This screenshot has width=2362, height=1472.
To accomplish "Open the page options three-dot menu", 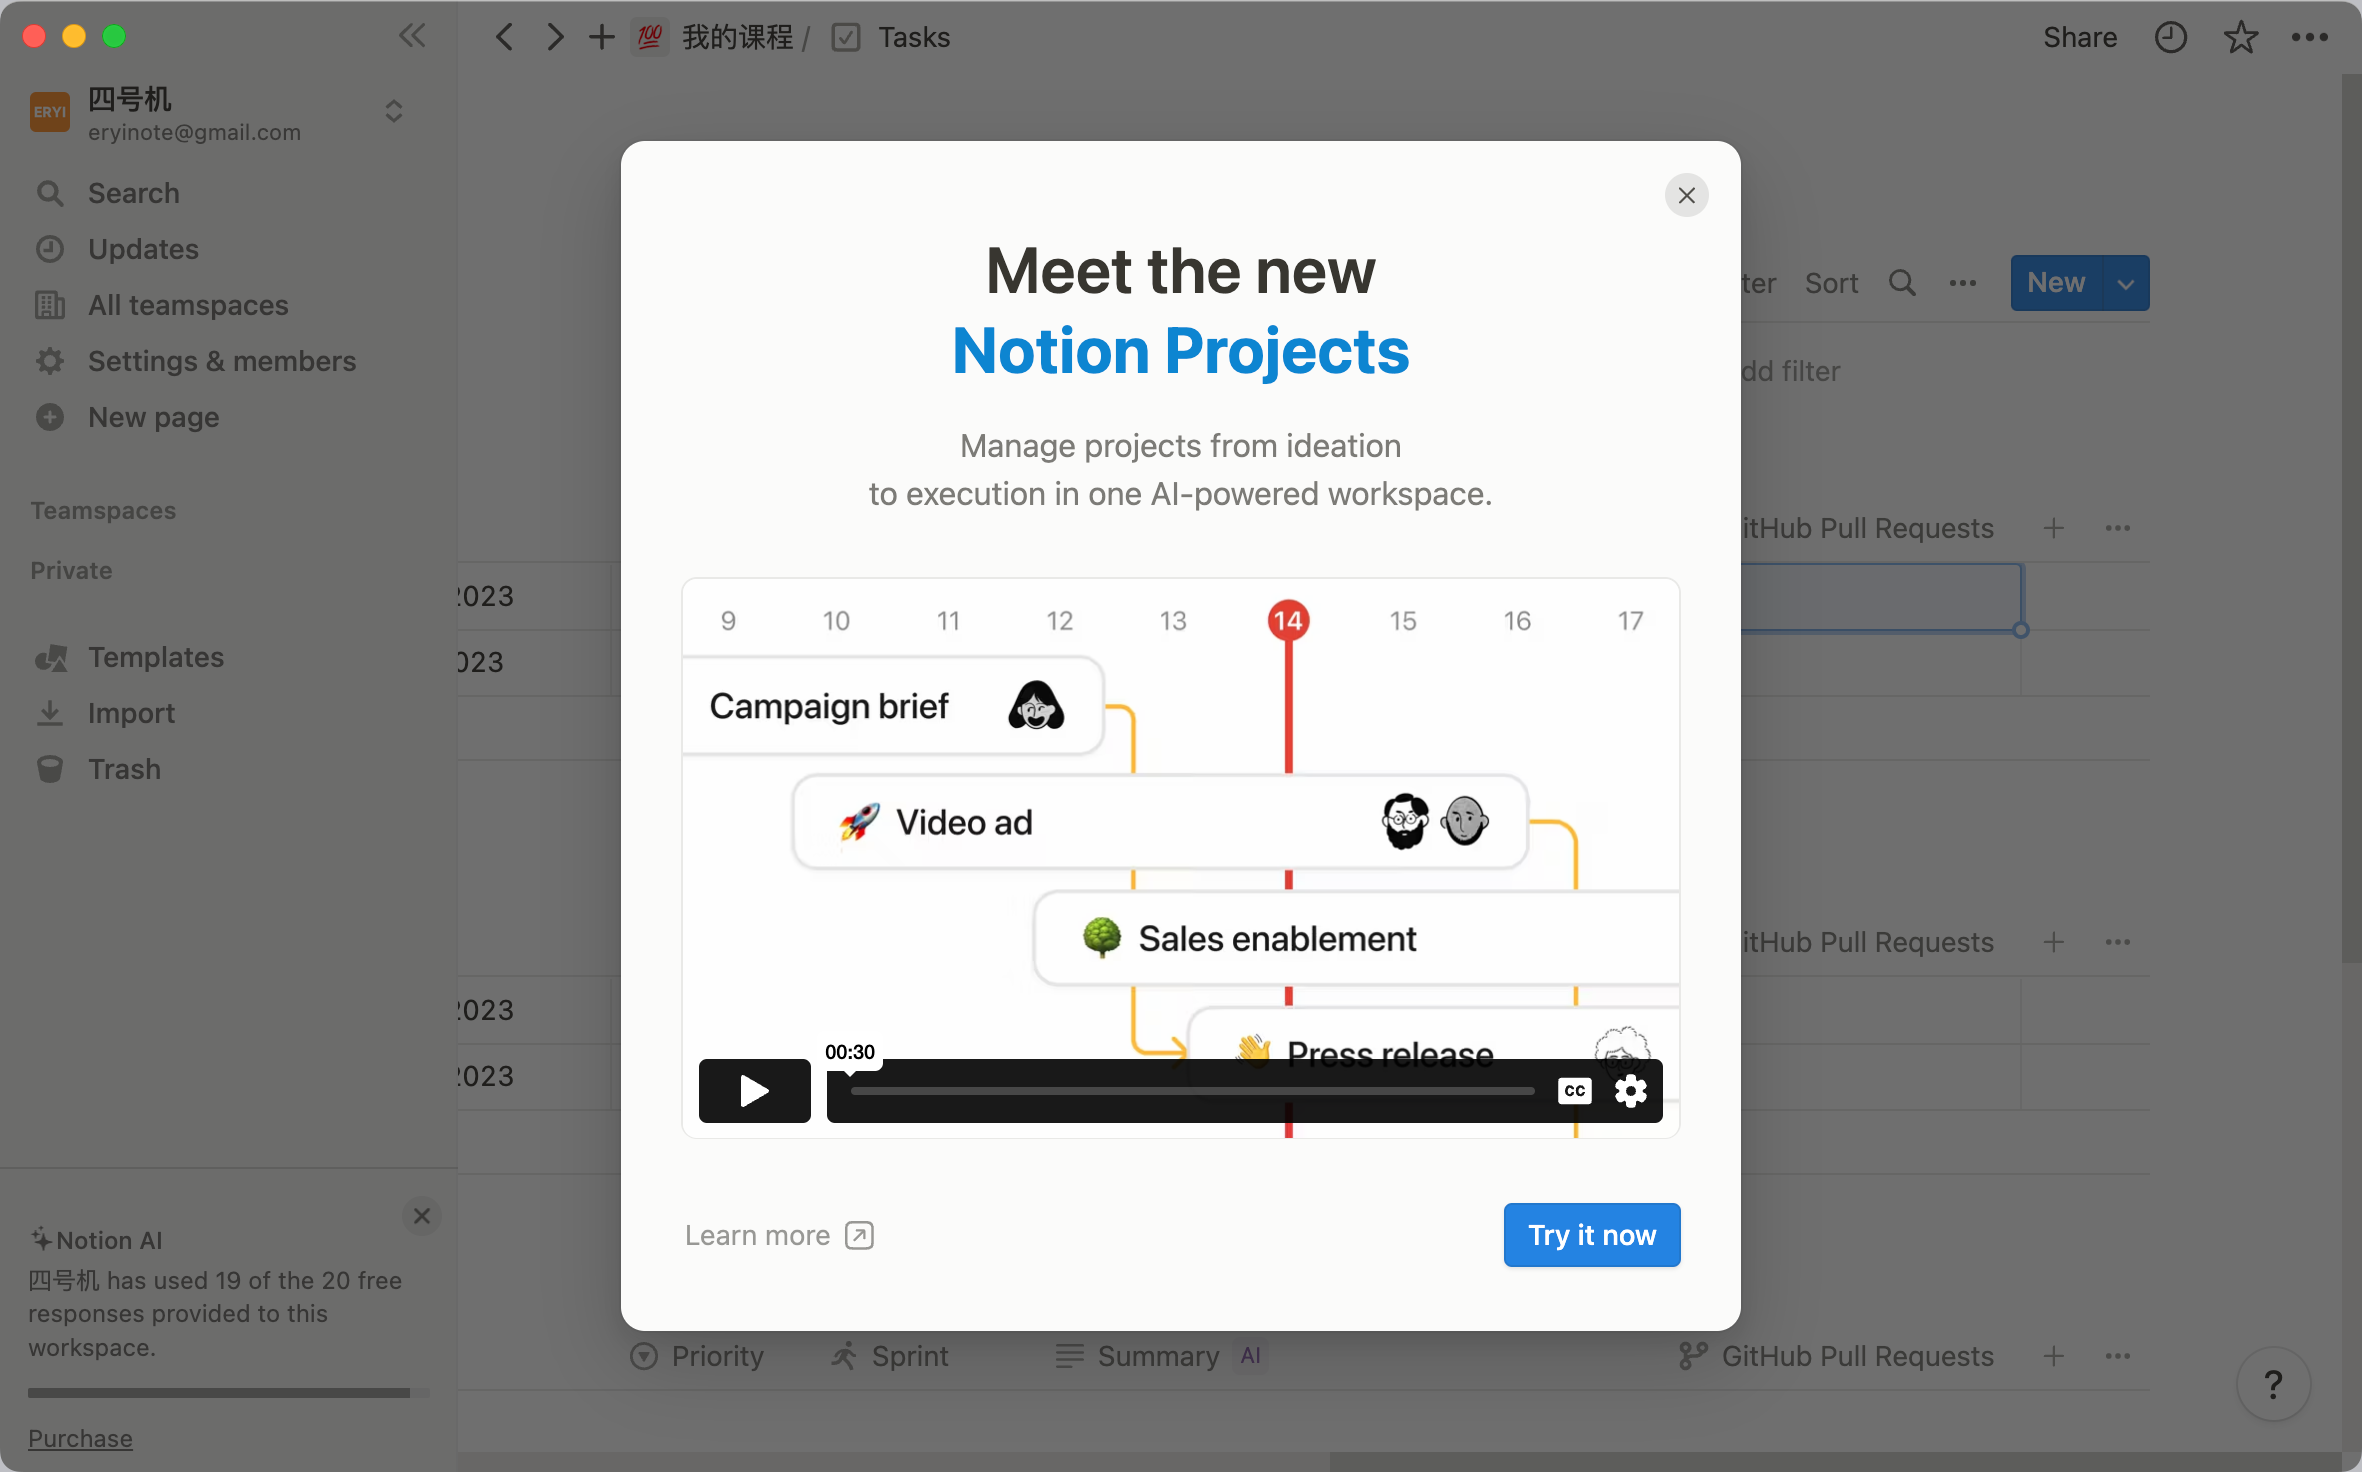I will 2310,37.
